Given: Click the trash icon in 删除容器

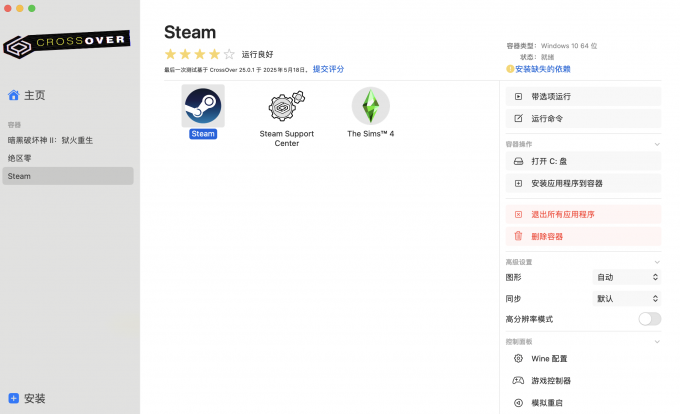Looking at the screenshot, I should (518, 236).
